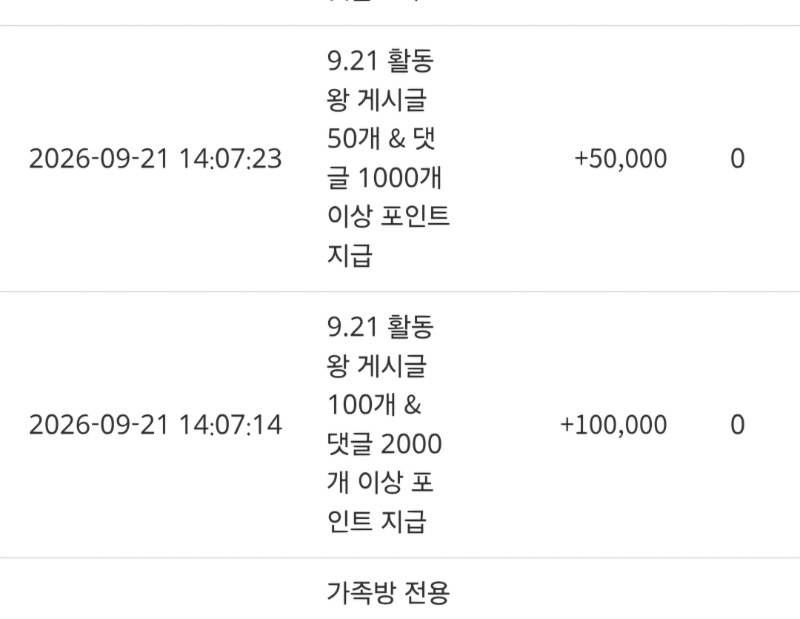Screen dimensions: 800x619
Task: Click the '개 이상 포' text line
Action: 380,482
